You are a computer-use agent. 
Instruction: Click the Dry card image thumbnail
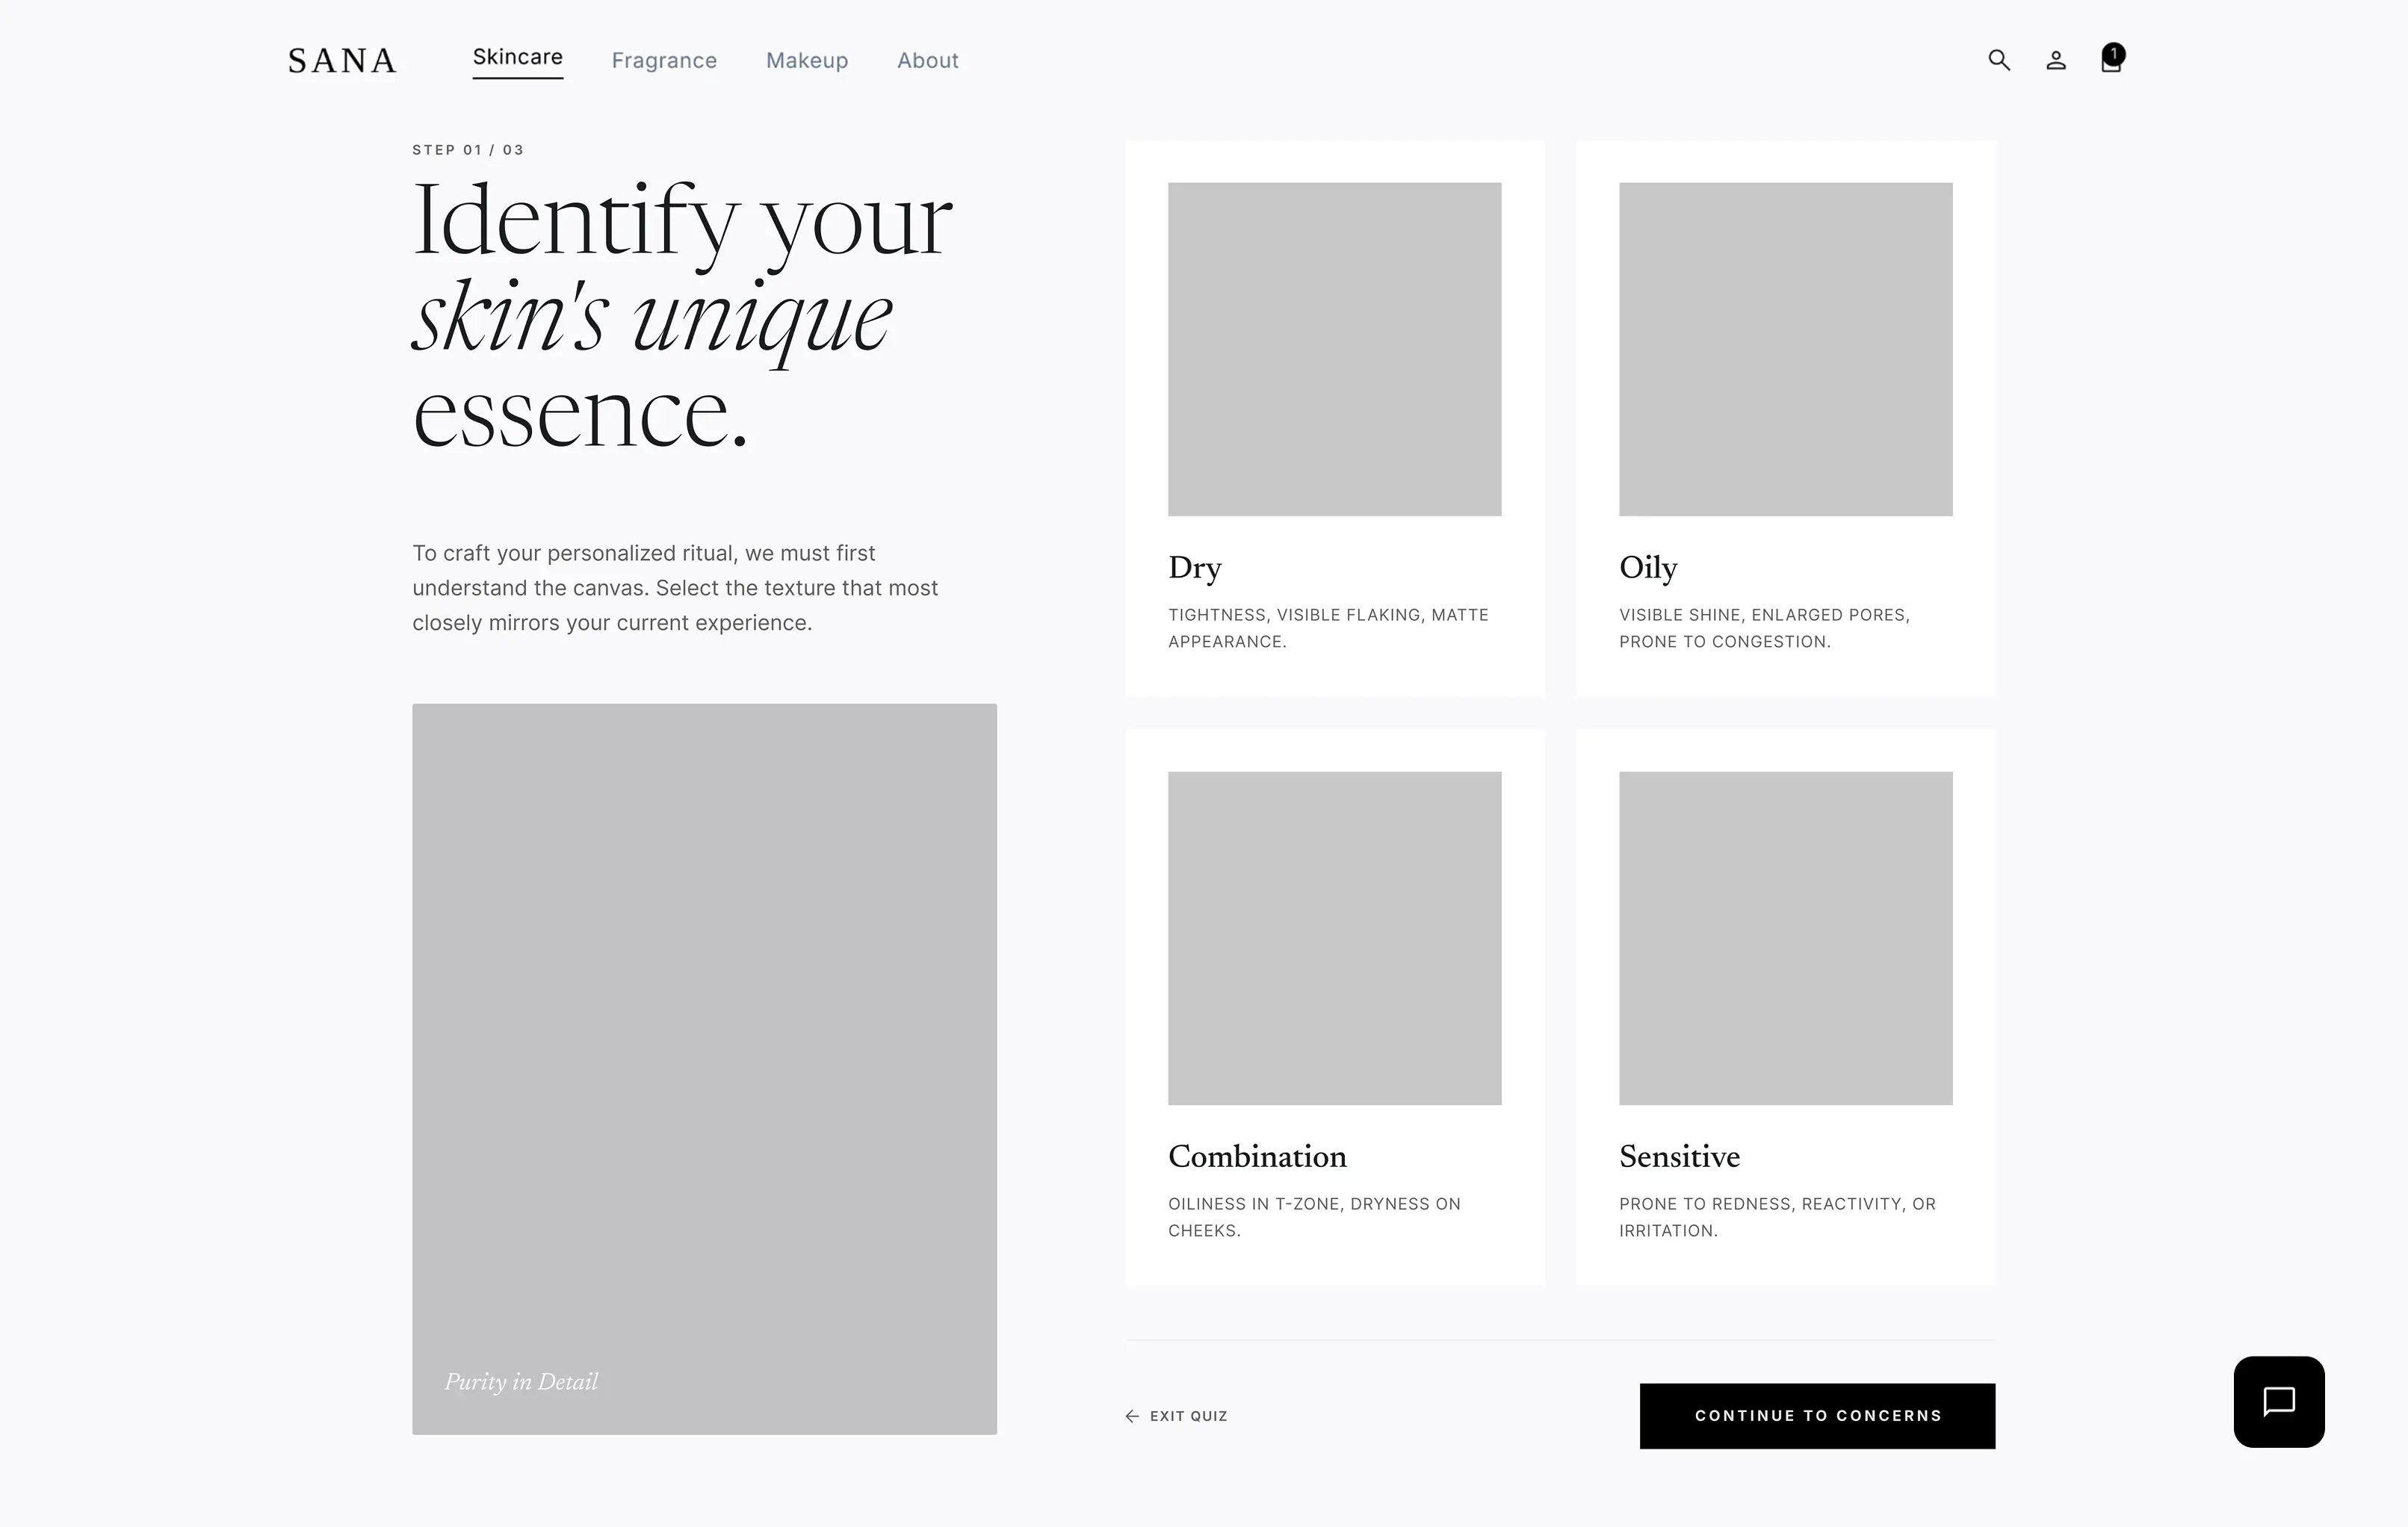pos(1334,349)
